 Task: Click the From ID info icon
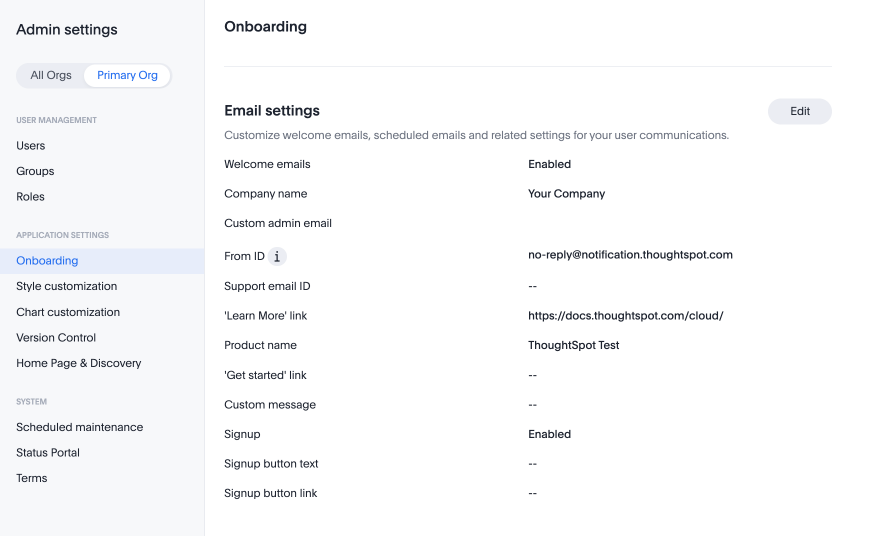(277, 257)
